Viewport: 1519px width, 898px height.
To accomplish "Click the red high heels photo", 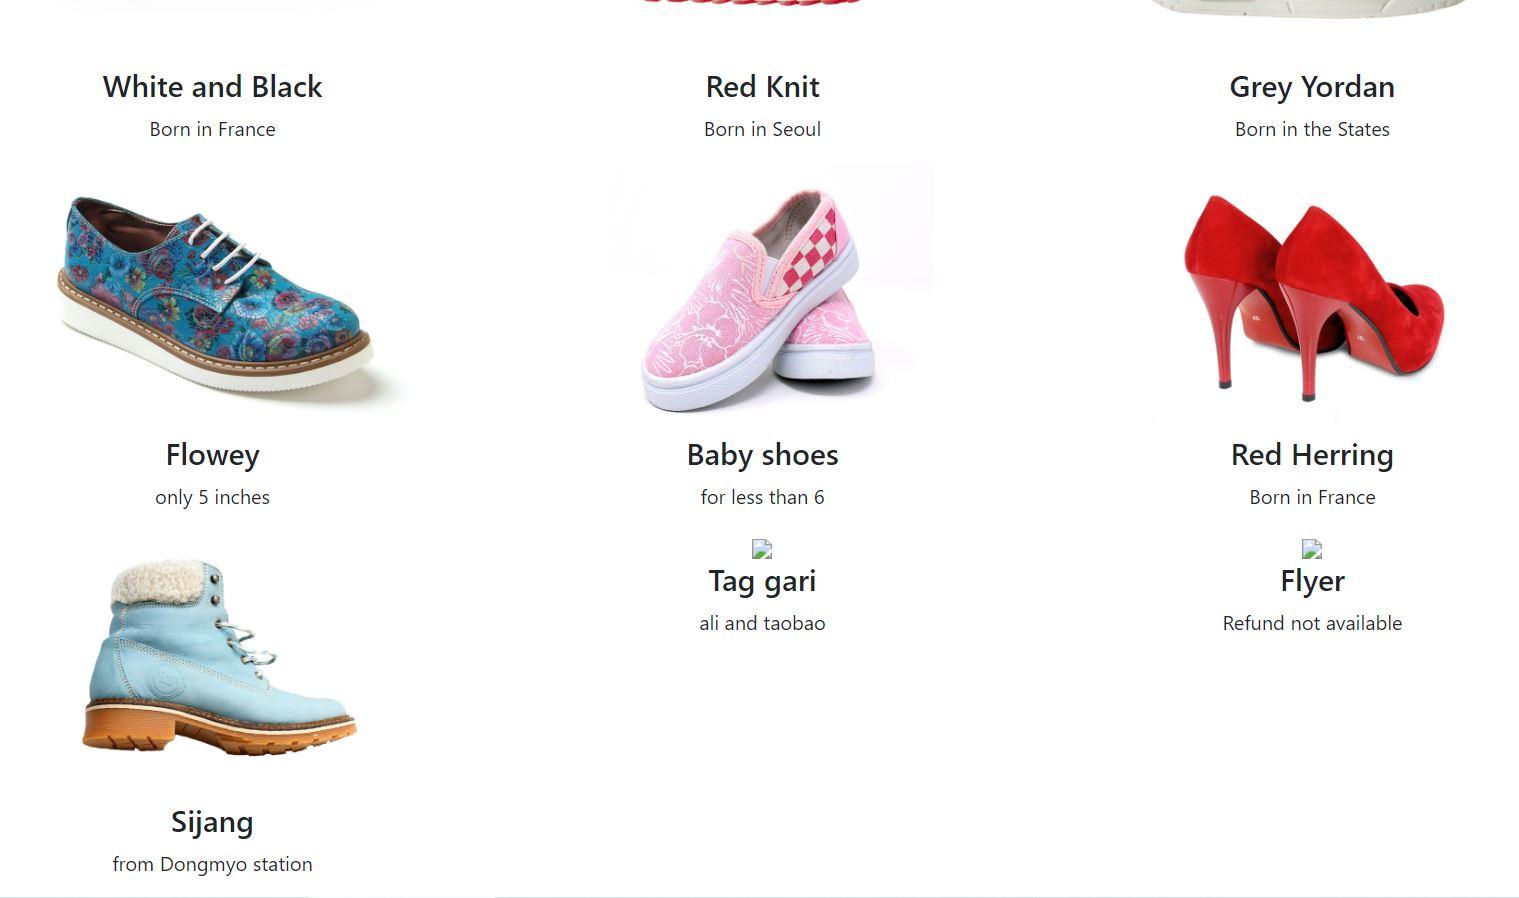I will click(1312, 297).
